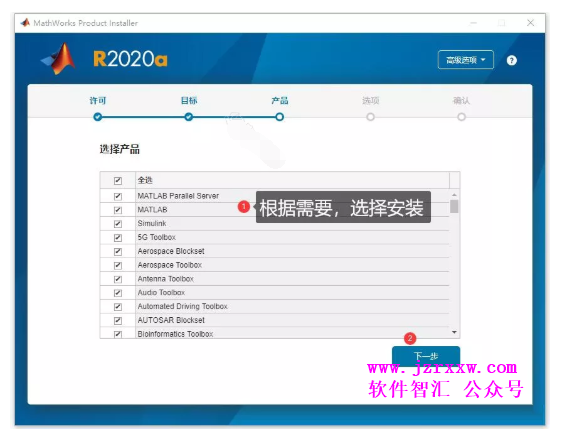Click the 5G Toolbox product name
Screen dimensions: 567x435
pyautogui.click(x=156, y=237)
